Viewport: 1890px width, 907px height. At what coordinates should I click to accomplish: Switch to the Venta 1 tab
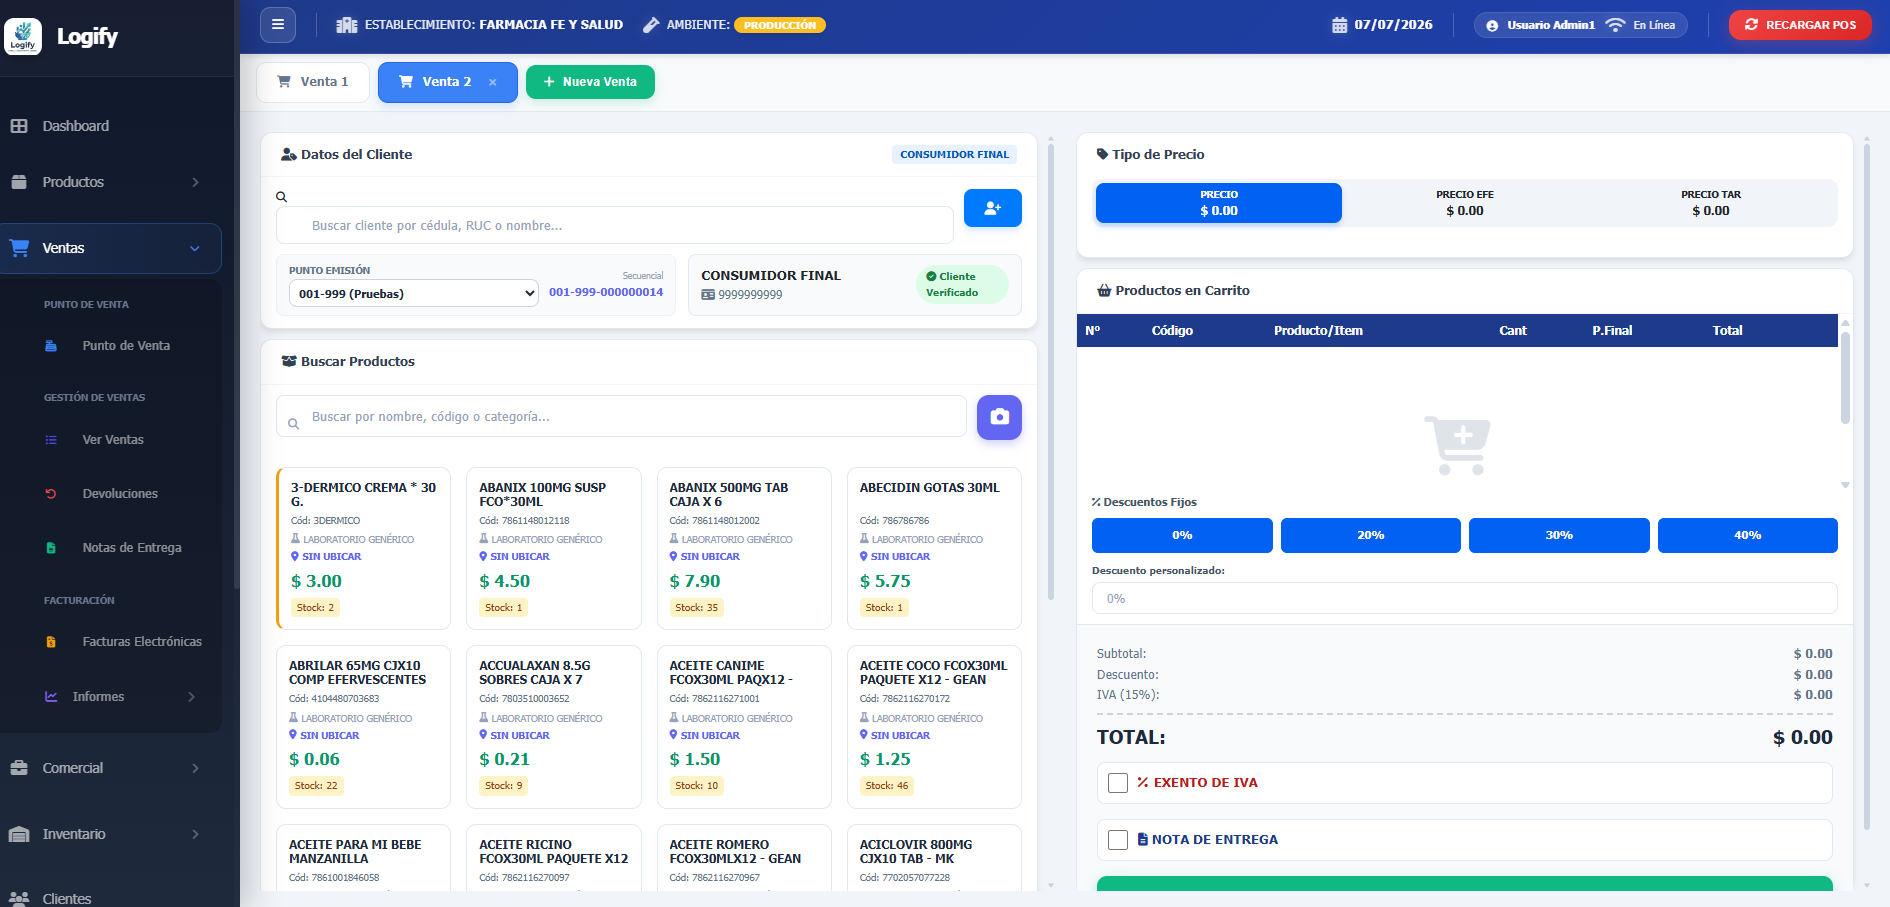coord(313,82)
